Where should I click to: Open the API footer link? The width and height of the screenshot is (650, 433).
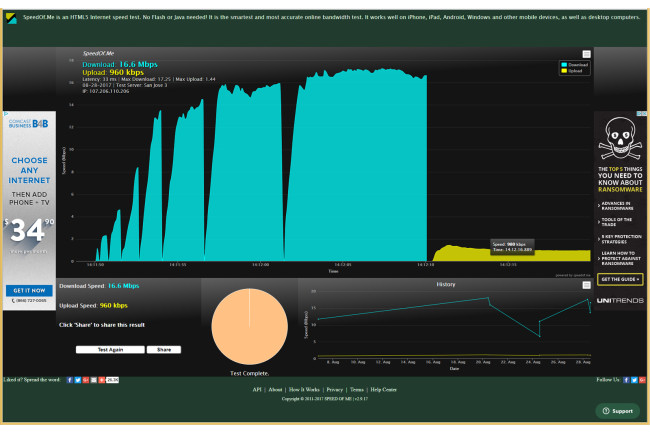(x=257, y=389)
